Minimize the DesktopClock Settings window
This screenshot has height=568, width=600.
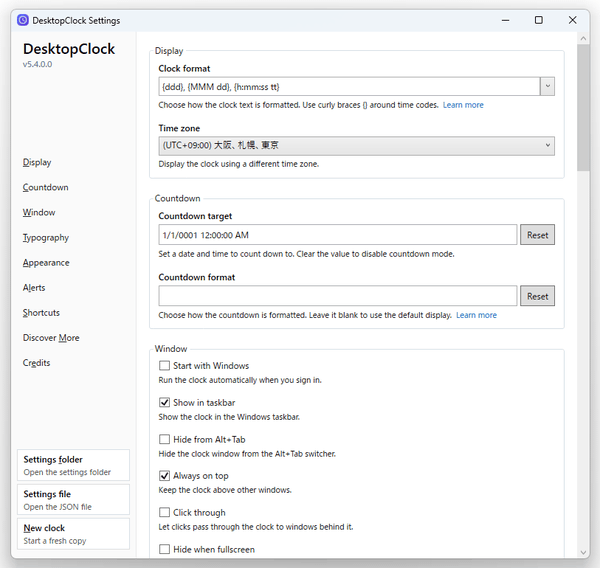click(505, 20)
